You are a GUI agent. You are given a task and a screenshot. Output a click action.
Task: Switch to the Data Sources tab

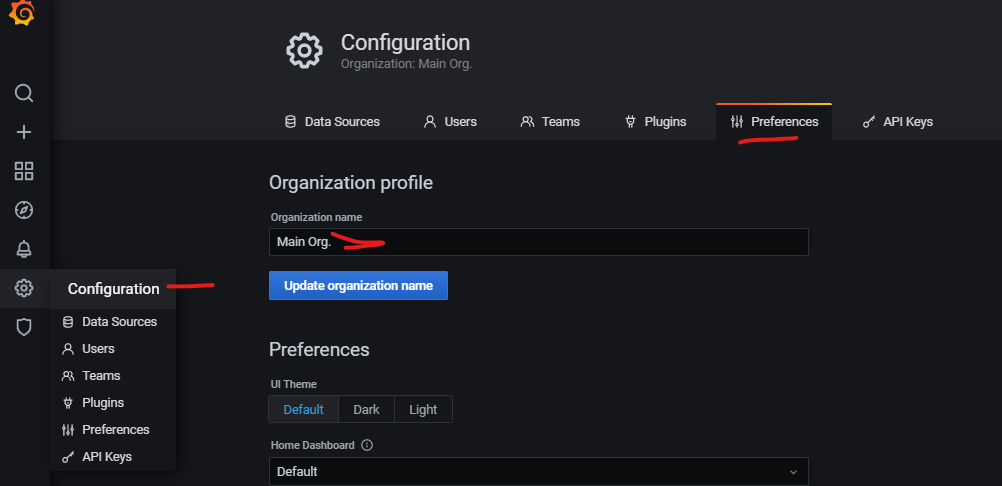pos(332,122)
